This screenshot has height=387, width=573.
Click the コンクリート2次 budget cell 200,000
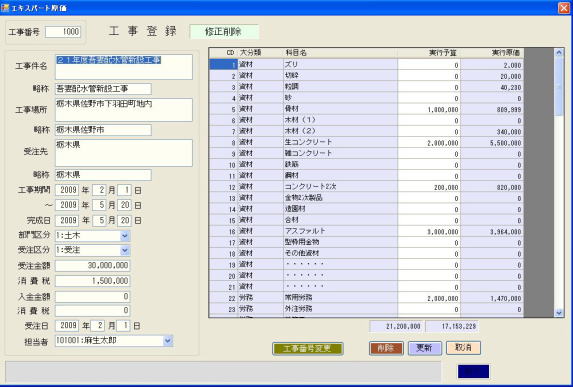click(429, 187)
